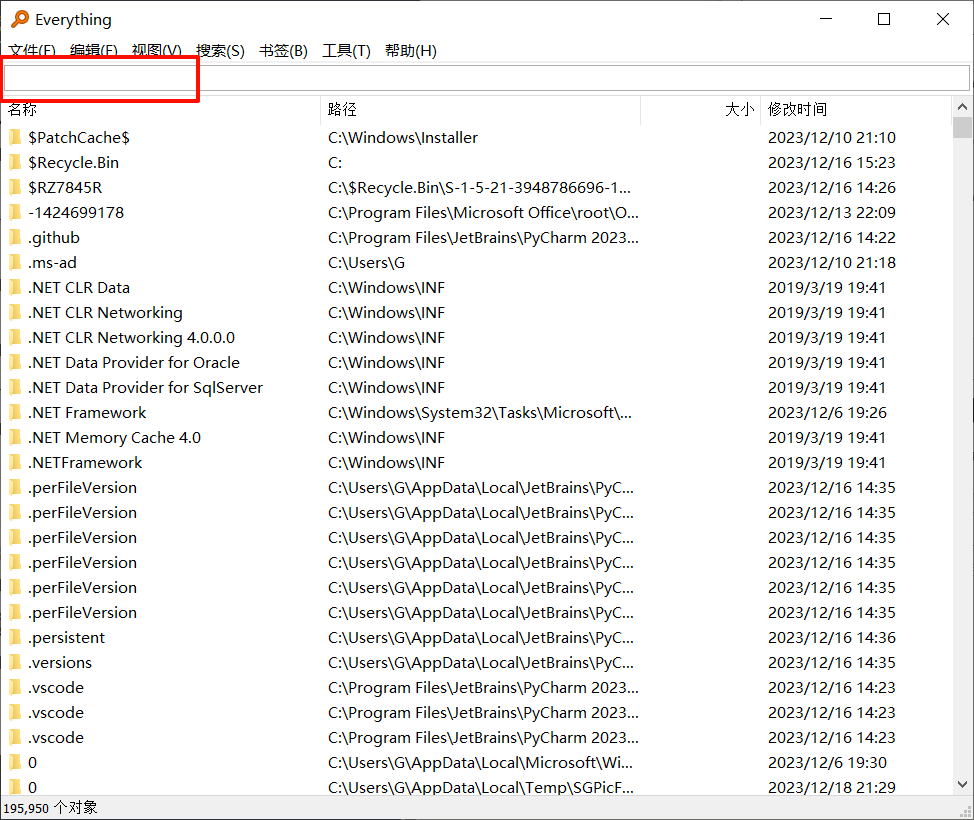Click the path C:\Windows\Installer
The width and height of the screenshot is (974, 820).
(403, 137)
